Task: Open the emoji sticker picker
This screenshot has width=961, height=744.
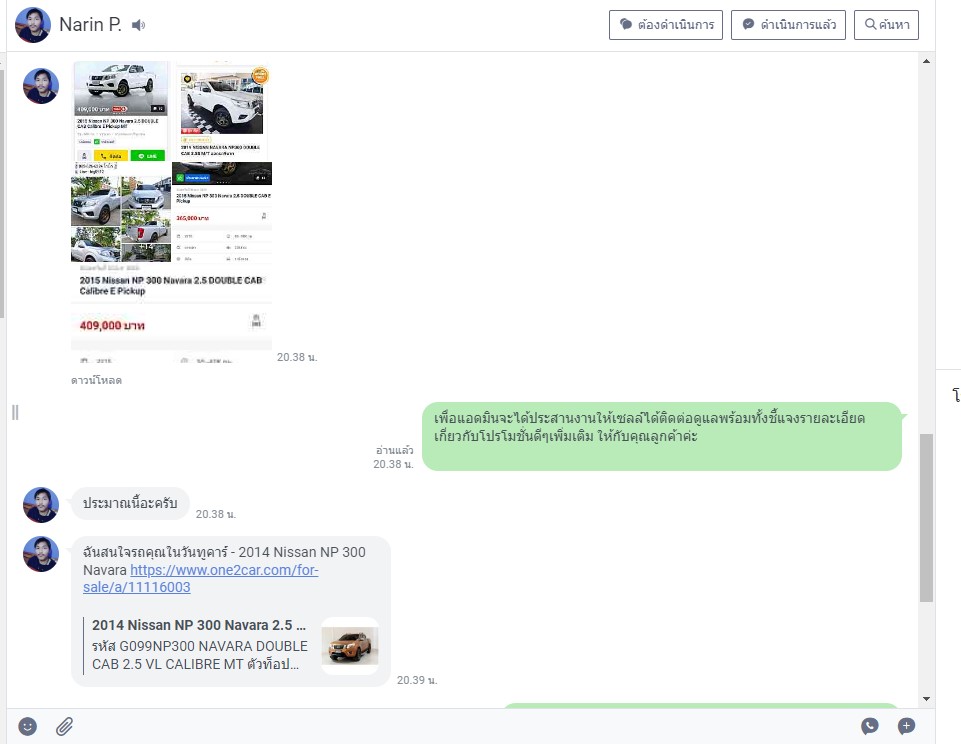Action: [x=28, y=727]
